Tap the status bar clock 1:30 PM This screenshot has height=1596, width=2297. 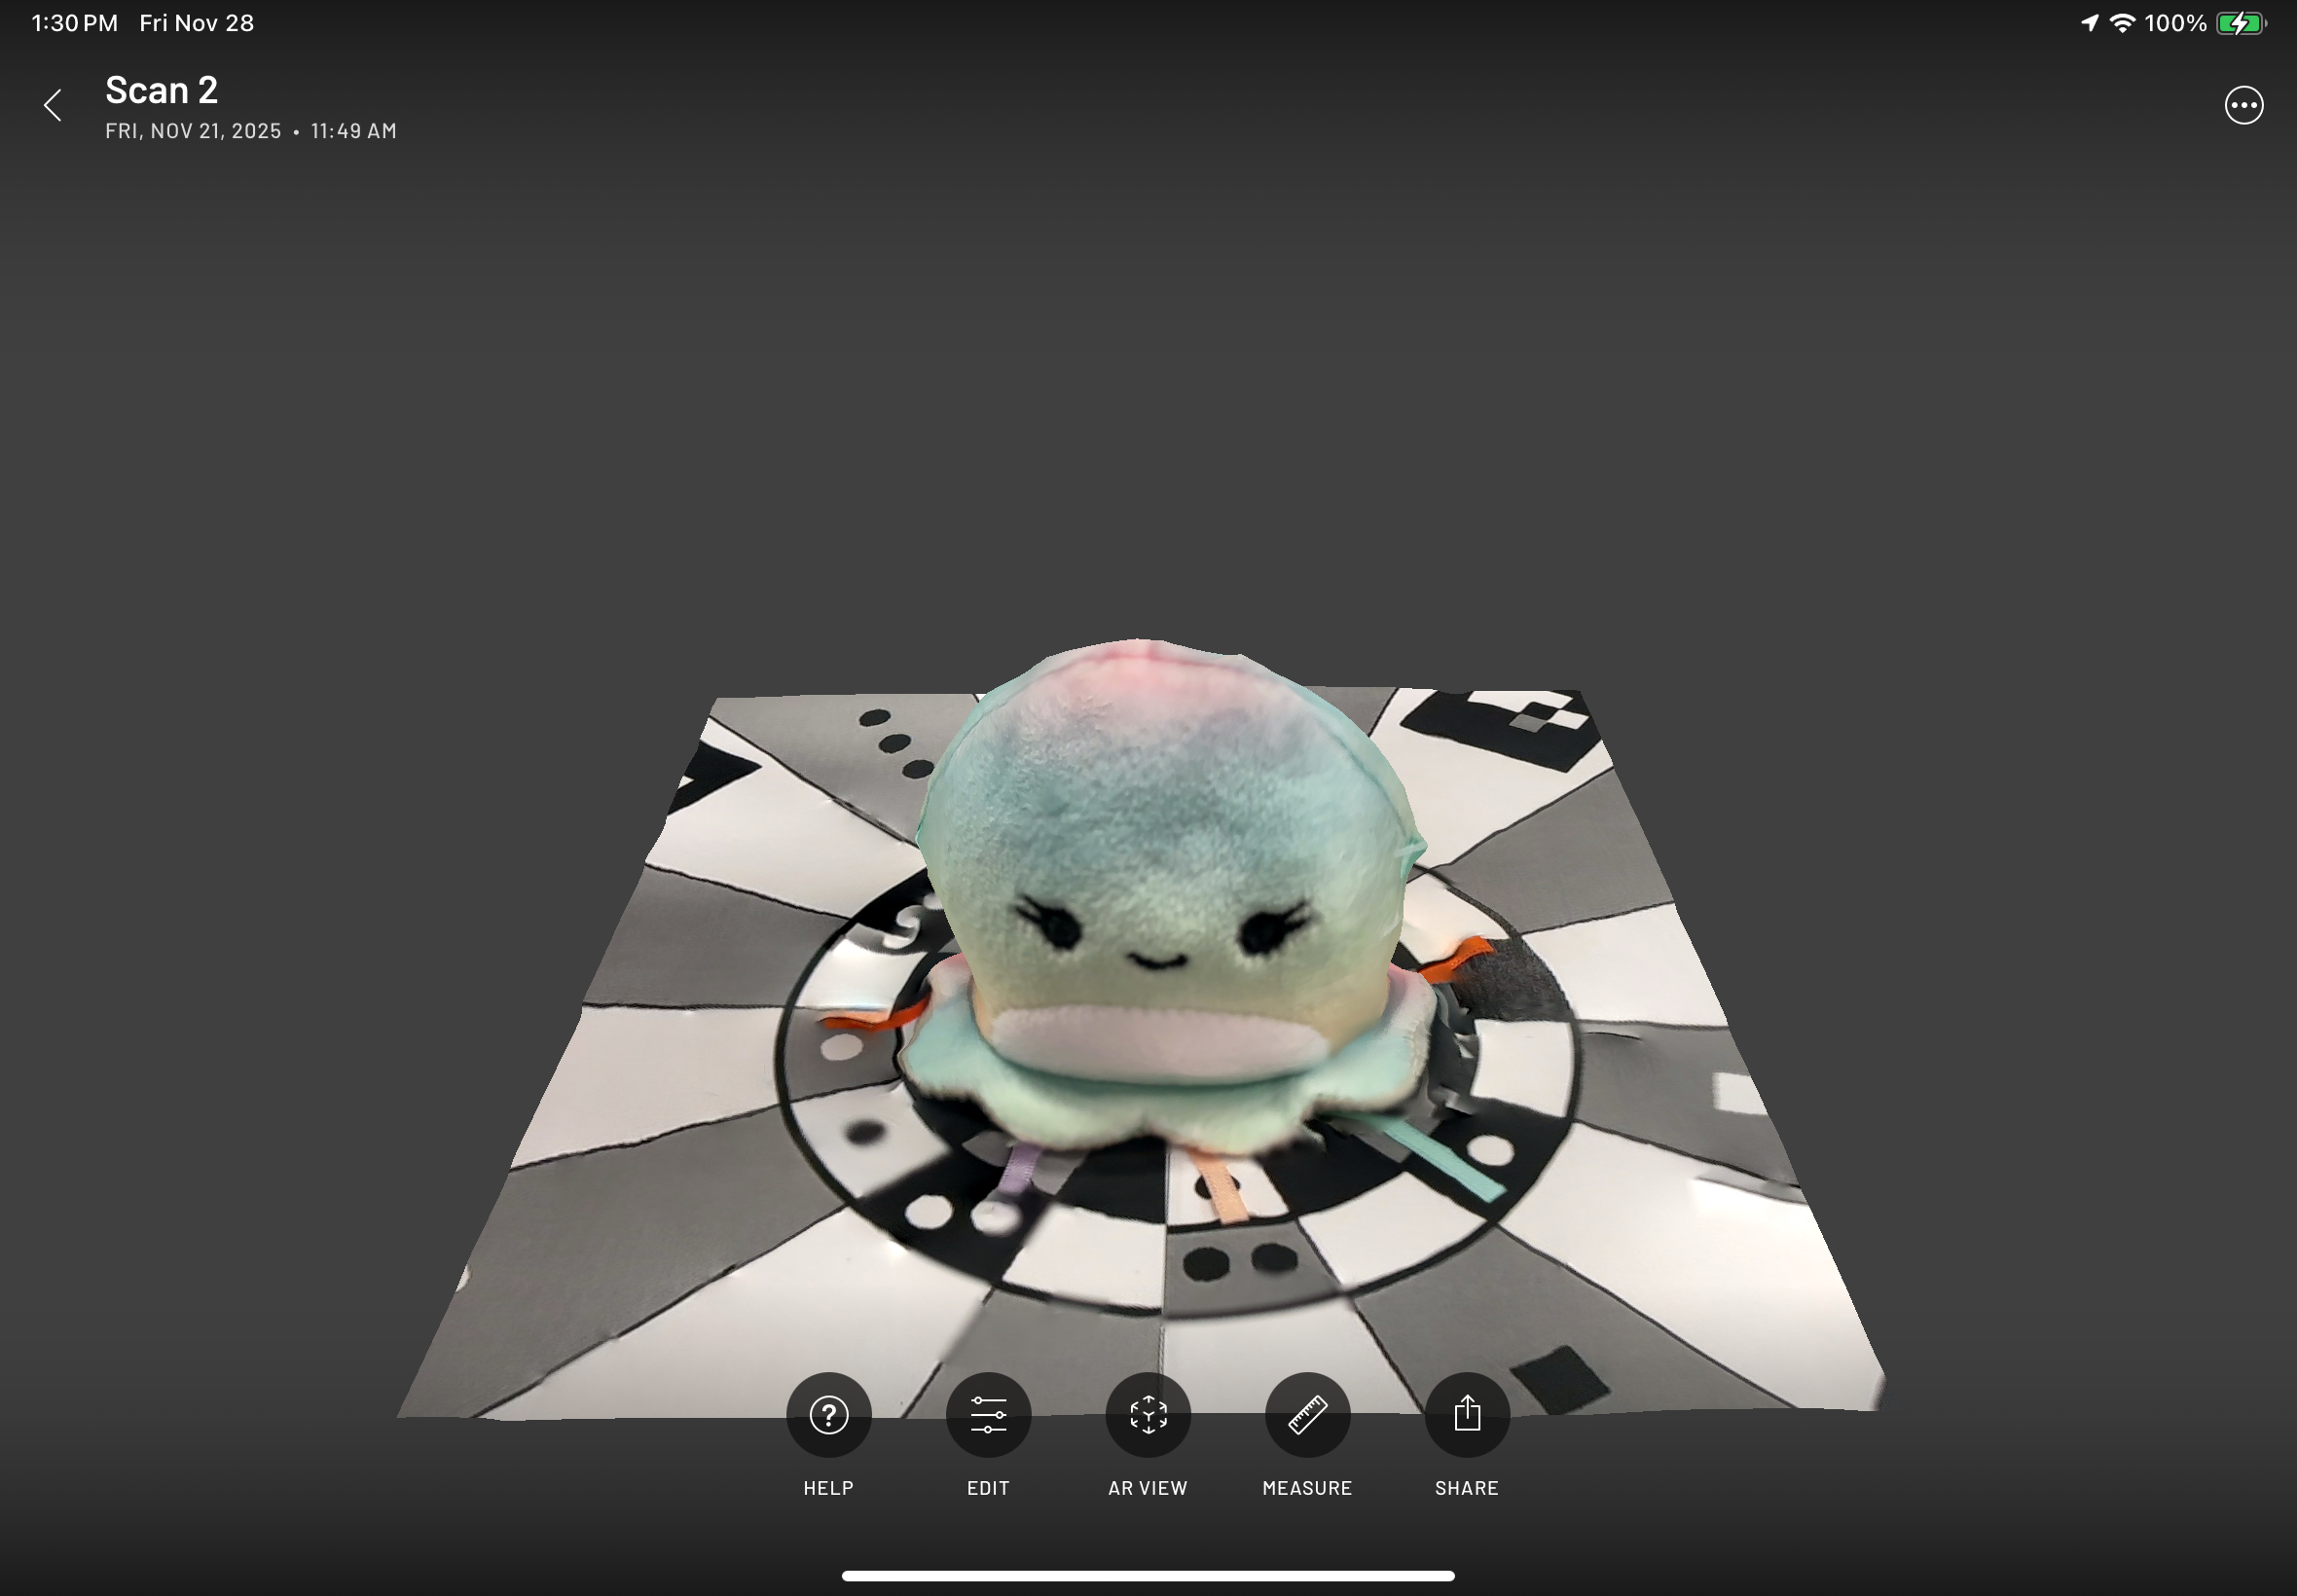click(x=74, y=23)
